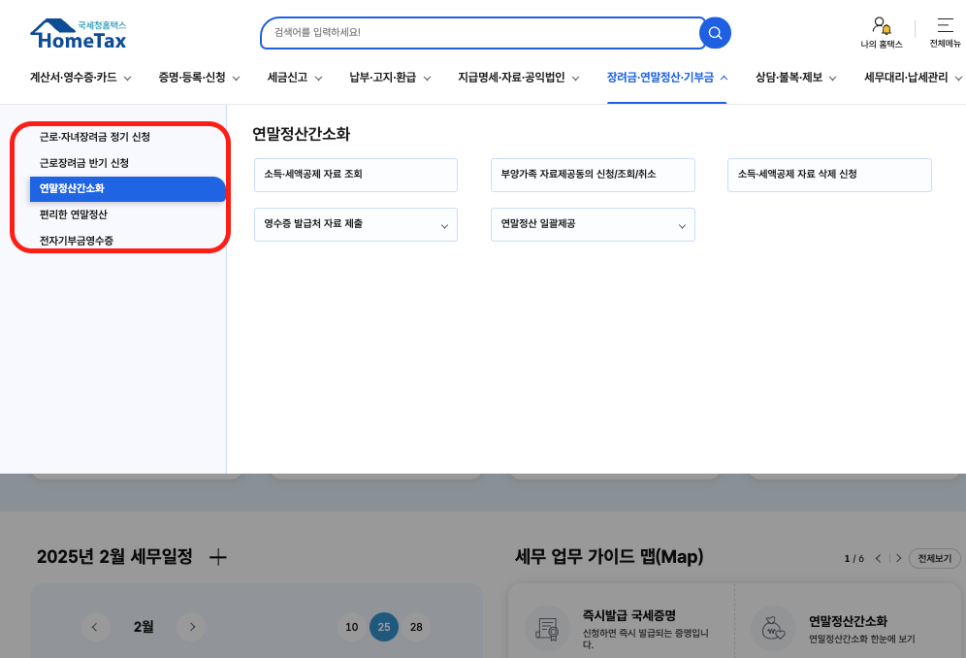Open 부양가족 자료제공동의 신청/조회/취소
The image size is (966, 658).
coord(593,175)
